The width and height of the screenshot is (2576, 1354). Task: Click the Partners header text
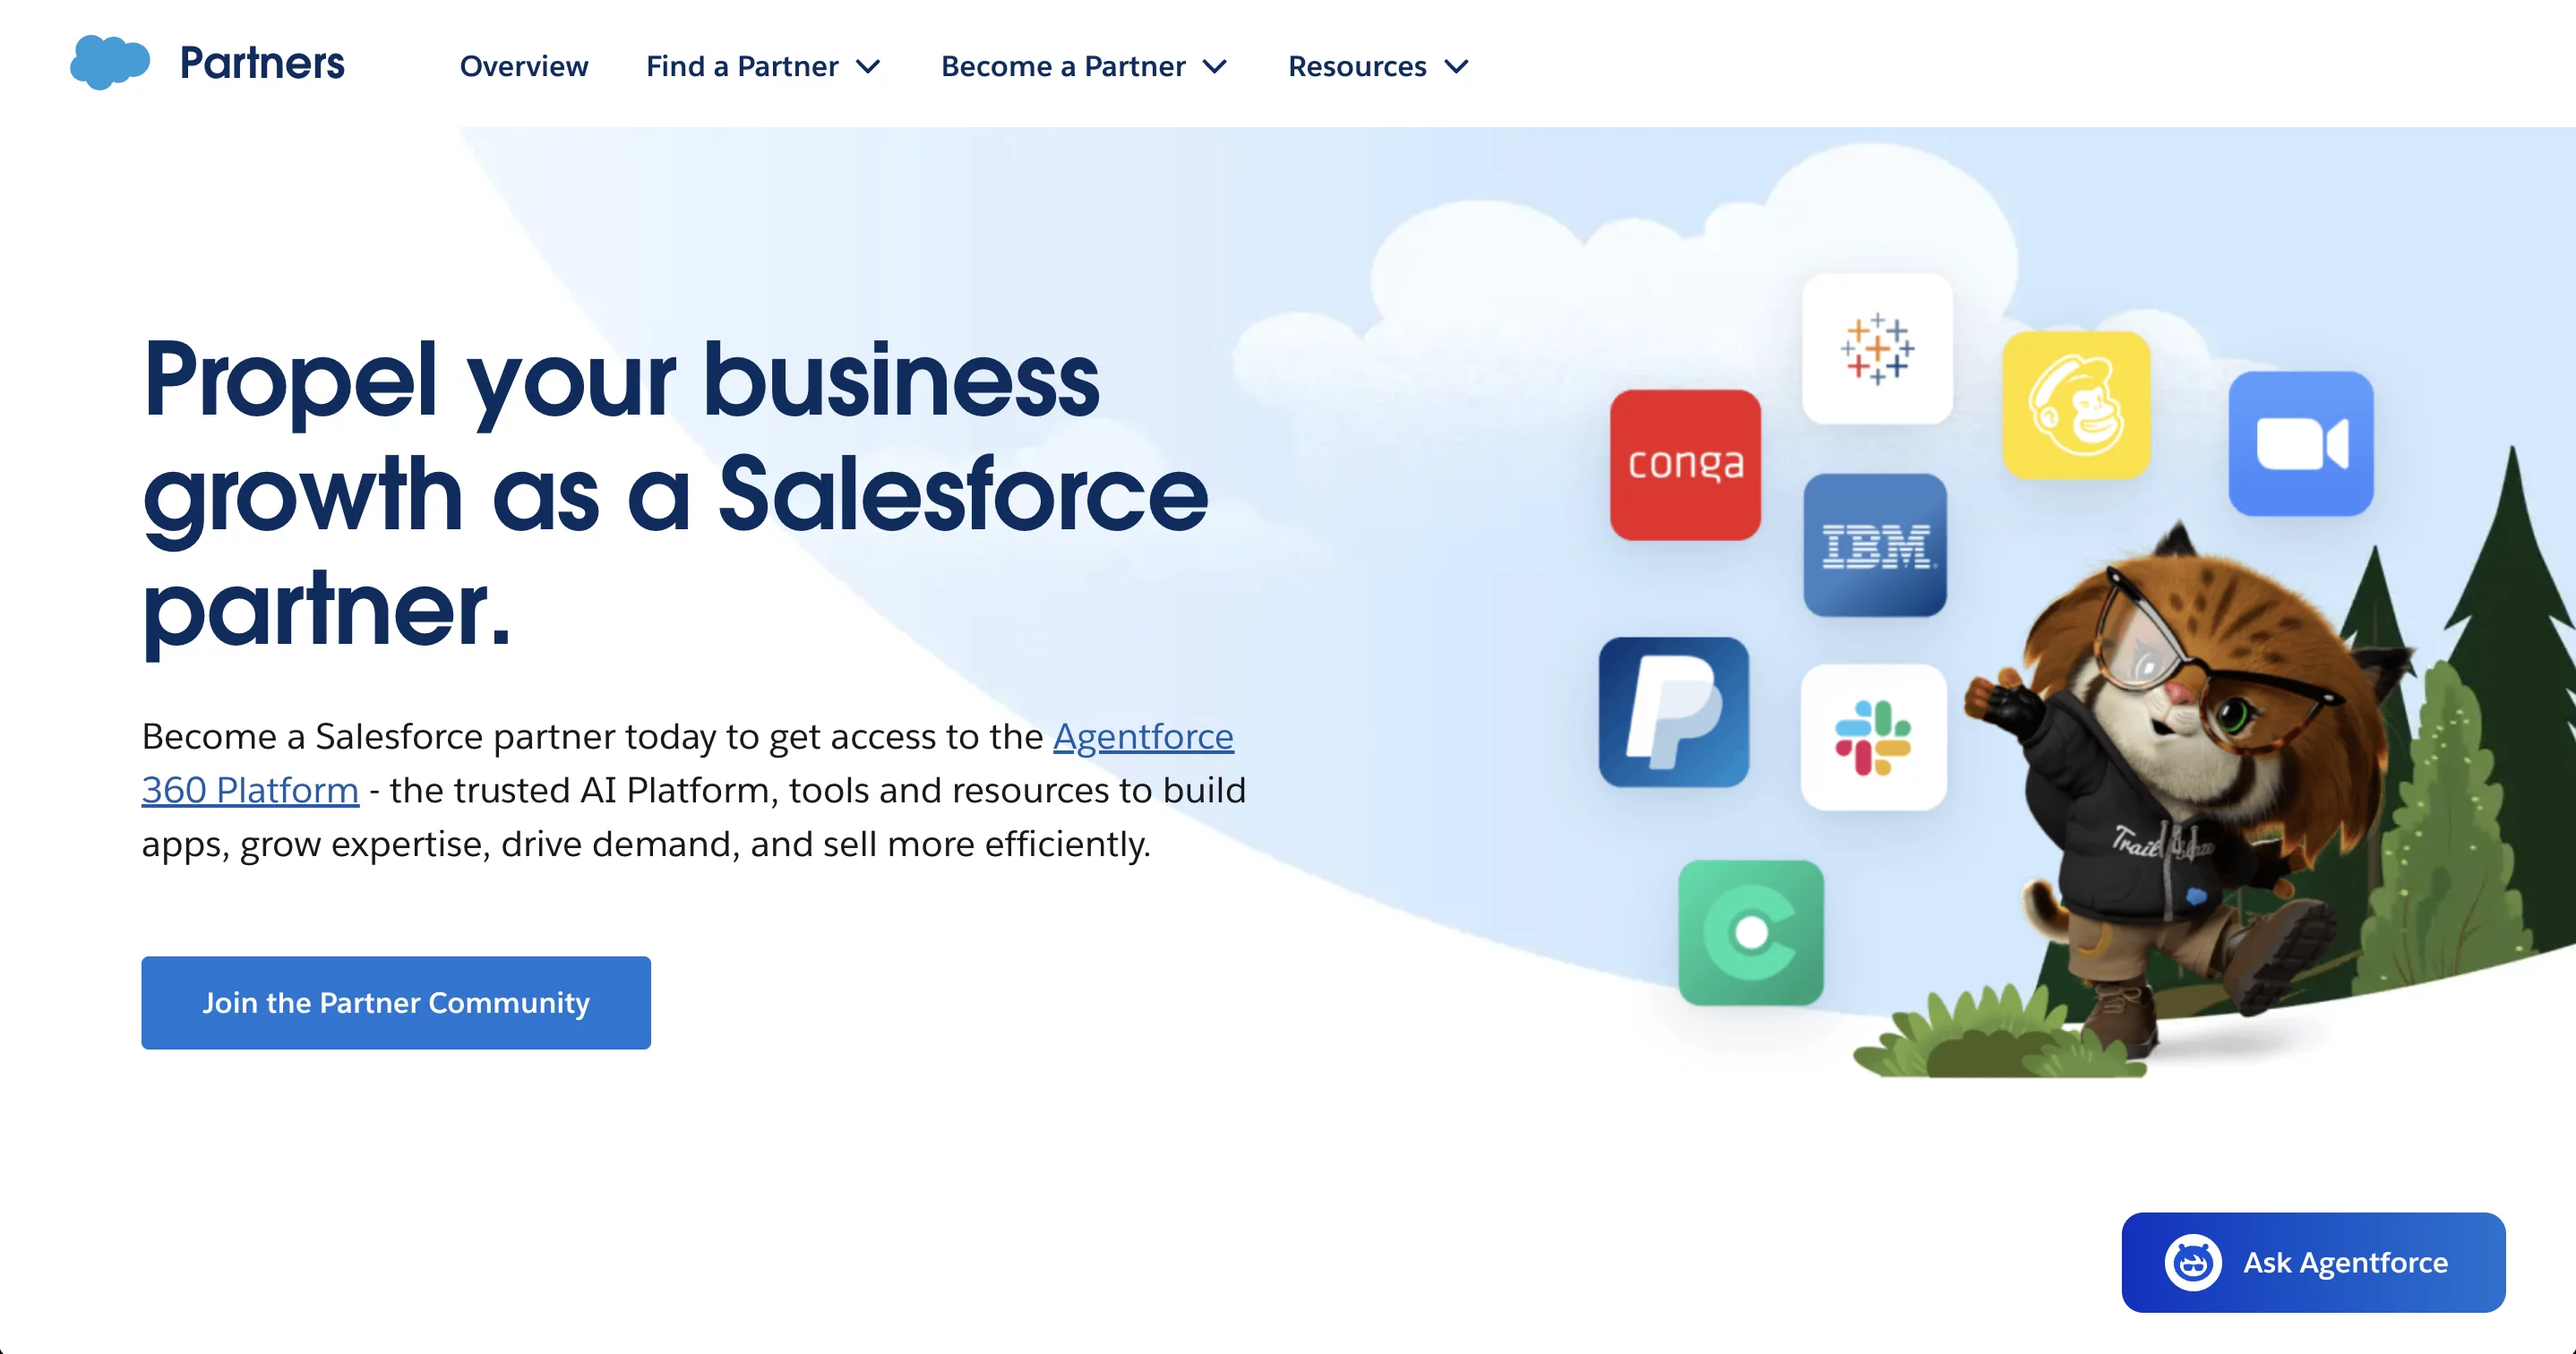click(x=261, y=62)
